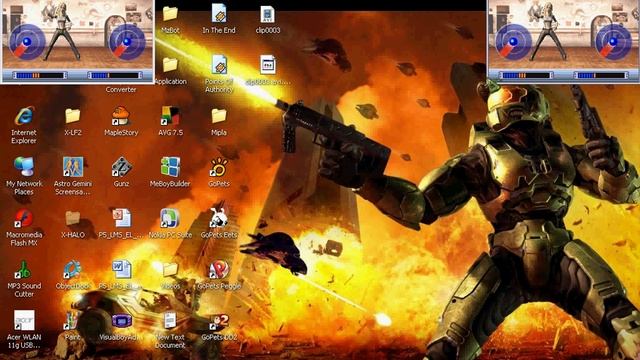Click the dancer in the game window above the soldier
640x360 pixels.
coord(548,32)
